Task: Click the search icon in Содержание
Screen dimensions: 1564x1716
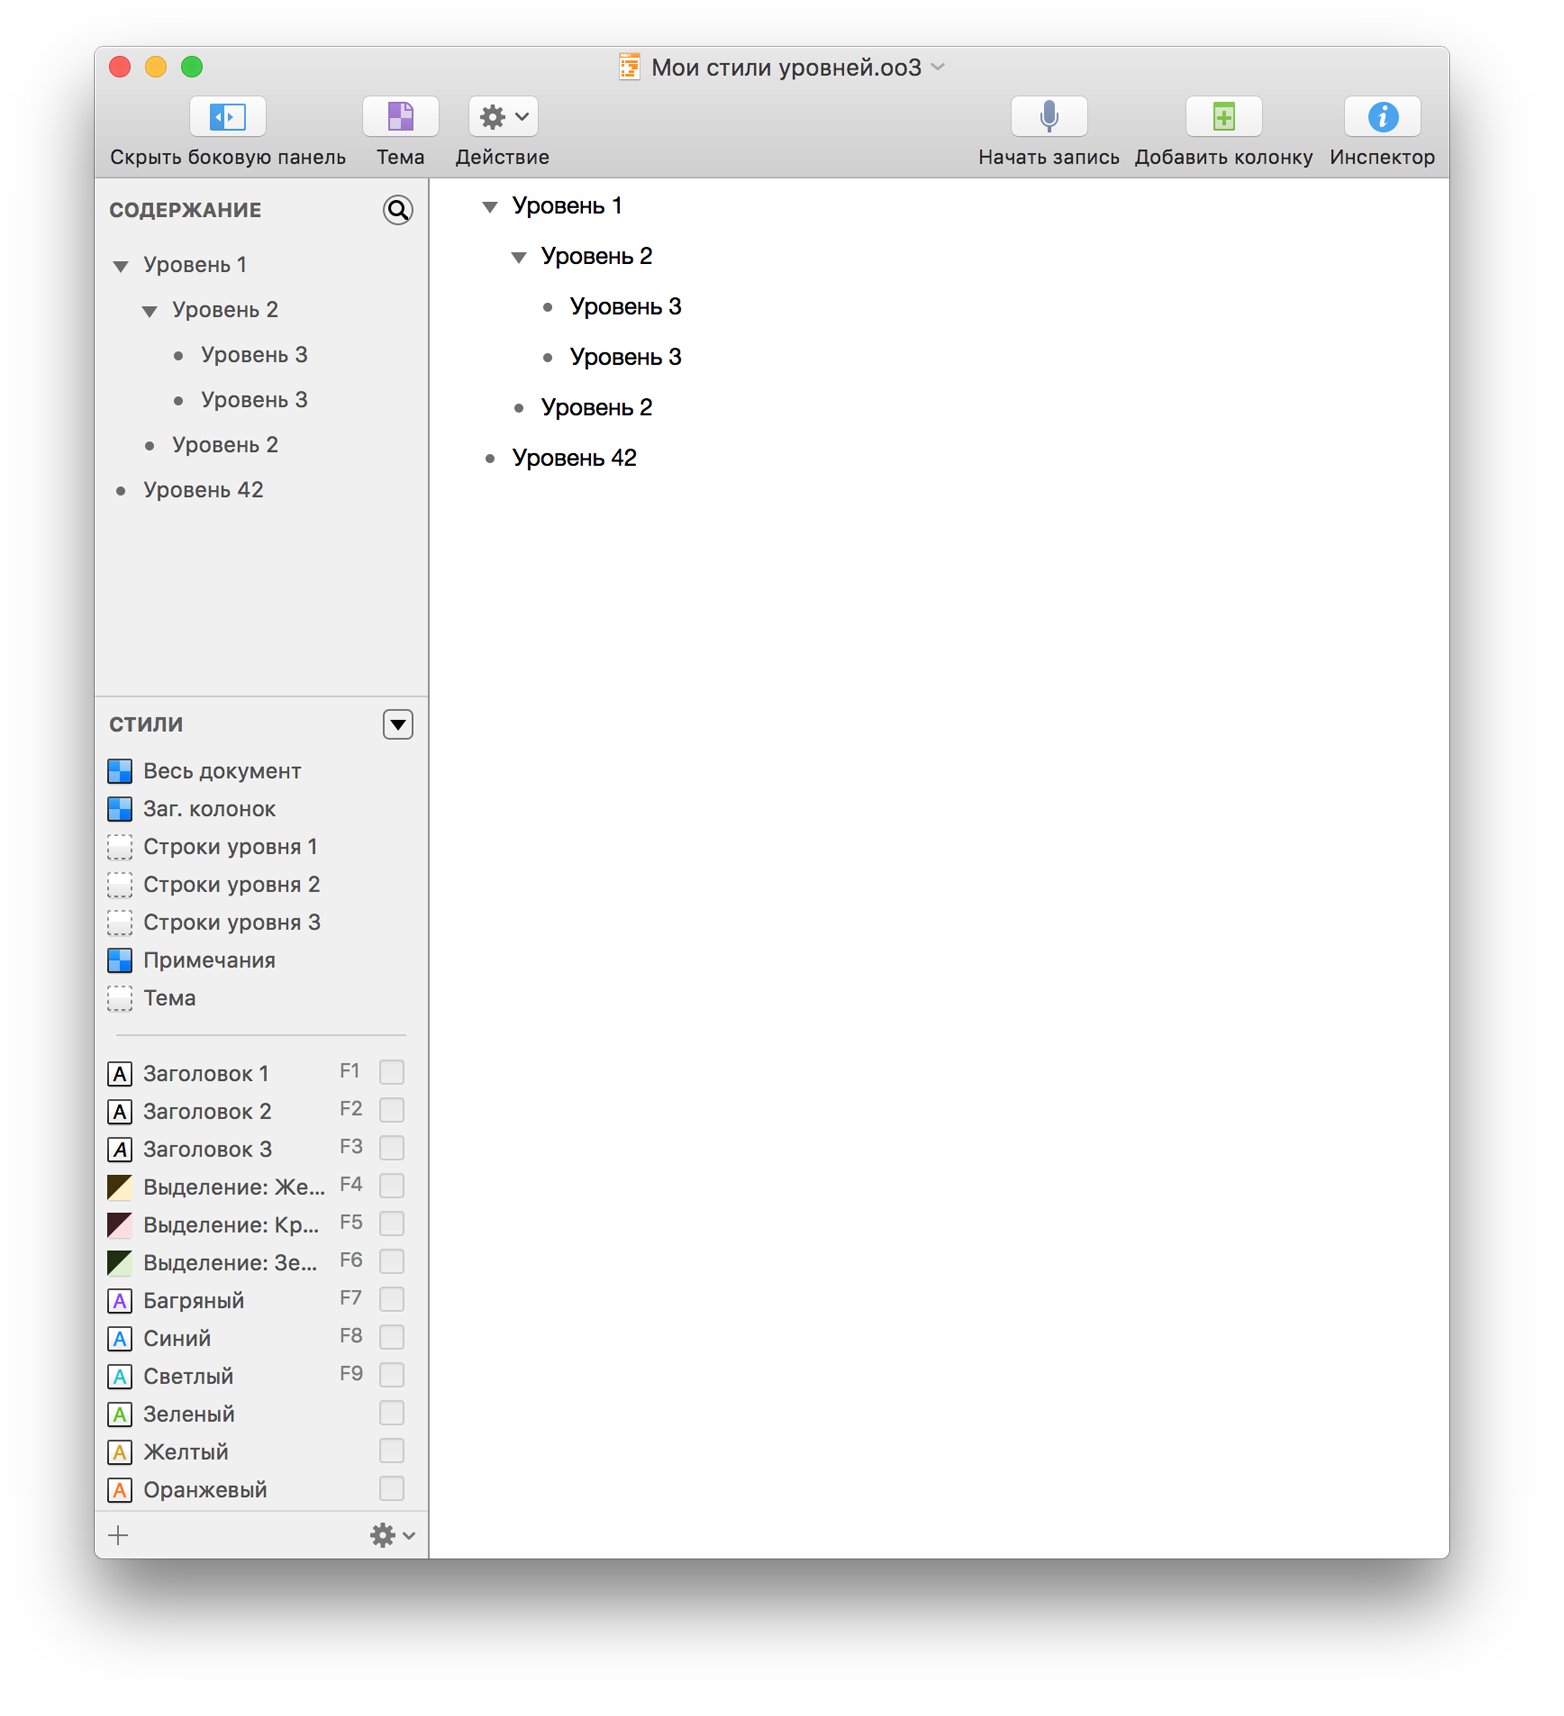Action: [x=398, y=210]
